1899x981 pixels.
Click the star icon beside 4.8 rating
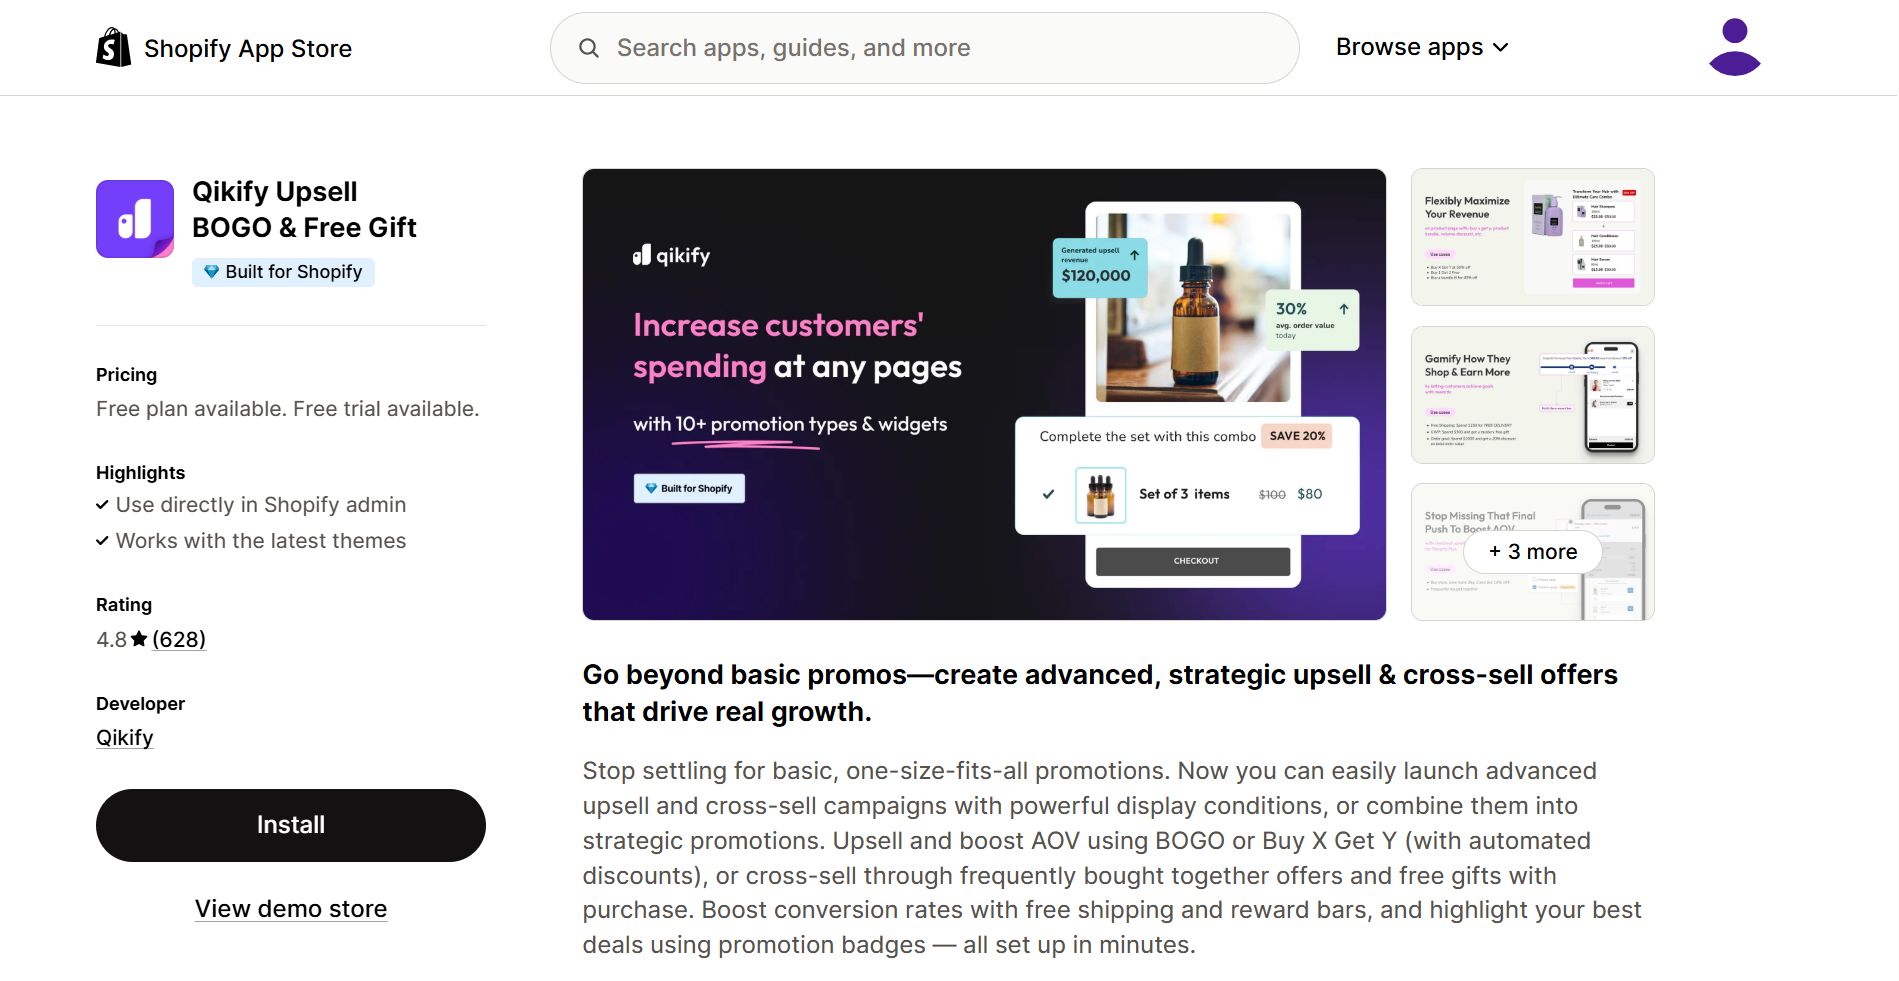tap(139, 639)
